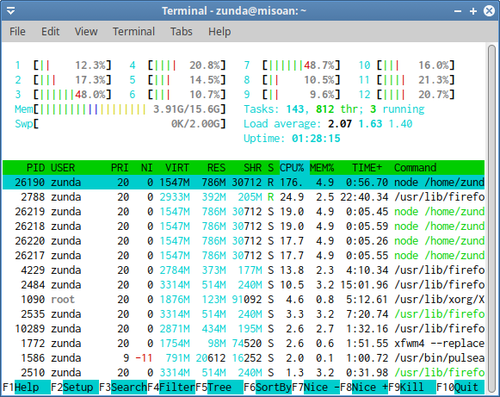
Task: Sort by the NI column header
Action: tap(147, 167)
